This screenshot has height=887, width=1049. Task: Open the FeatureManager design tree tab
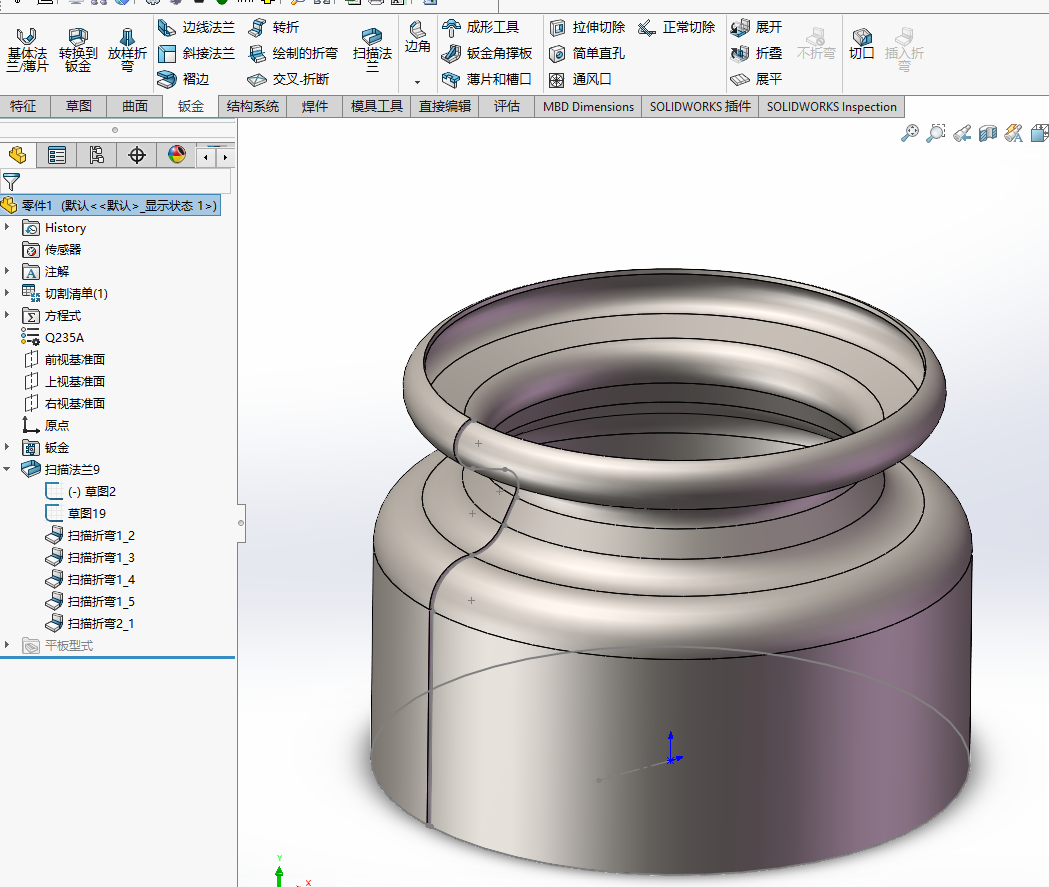point(17,156)
